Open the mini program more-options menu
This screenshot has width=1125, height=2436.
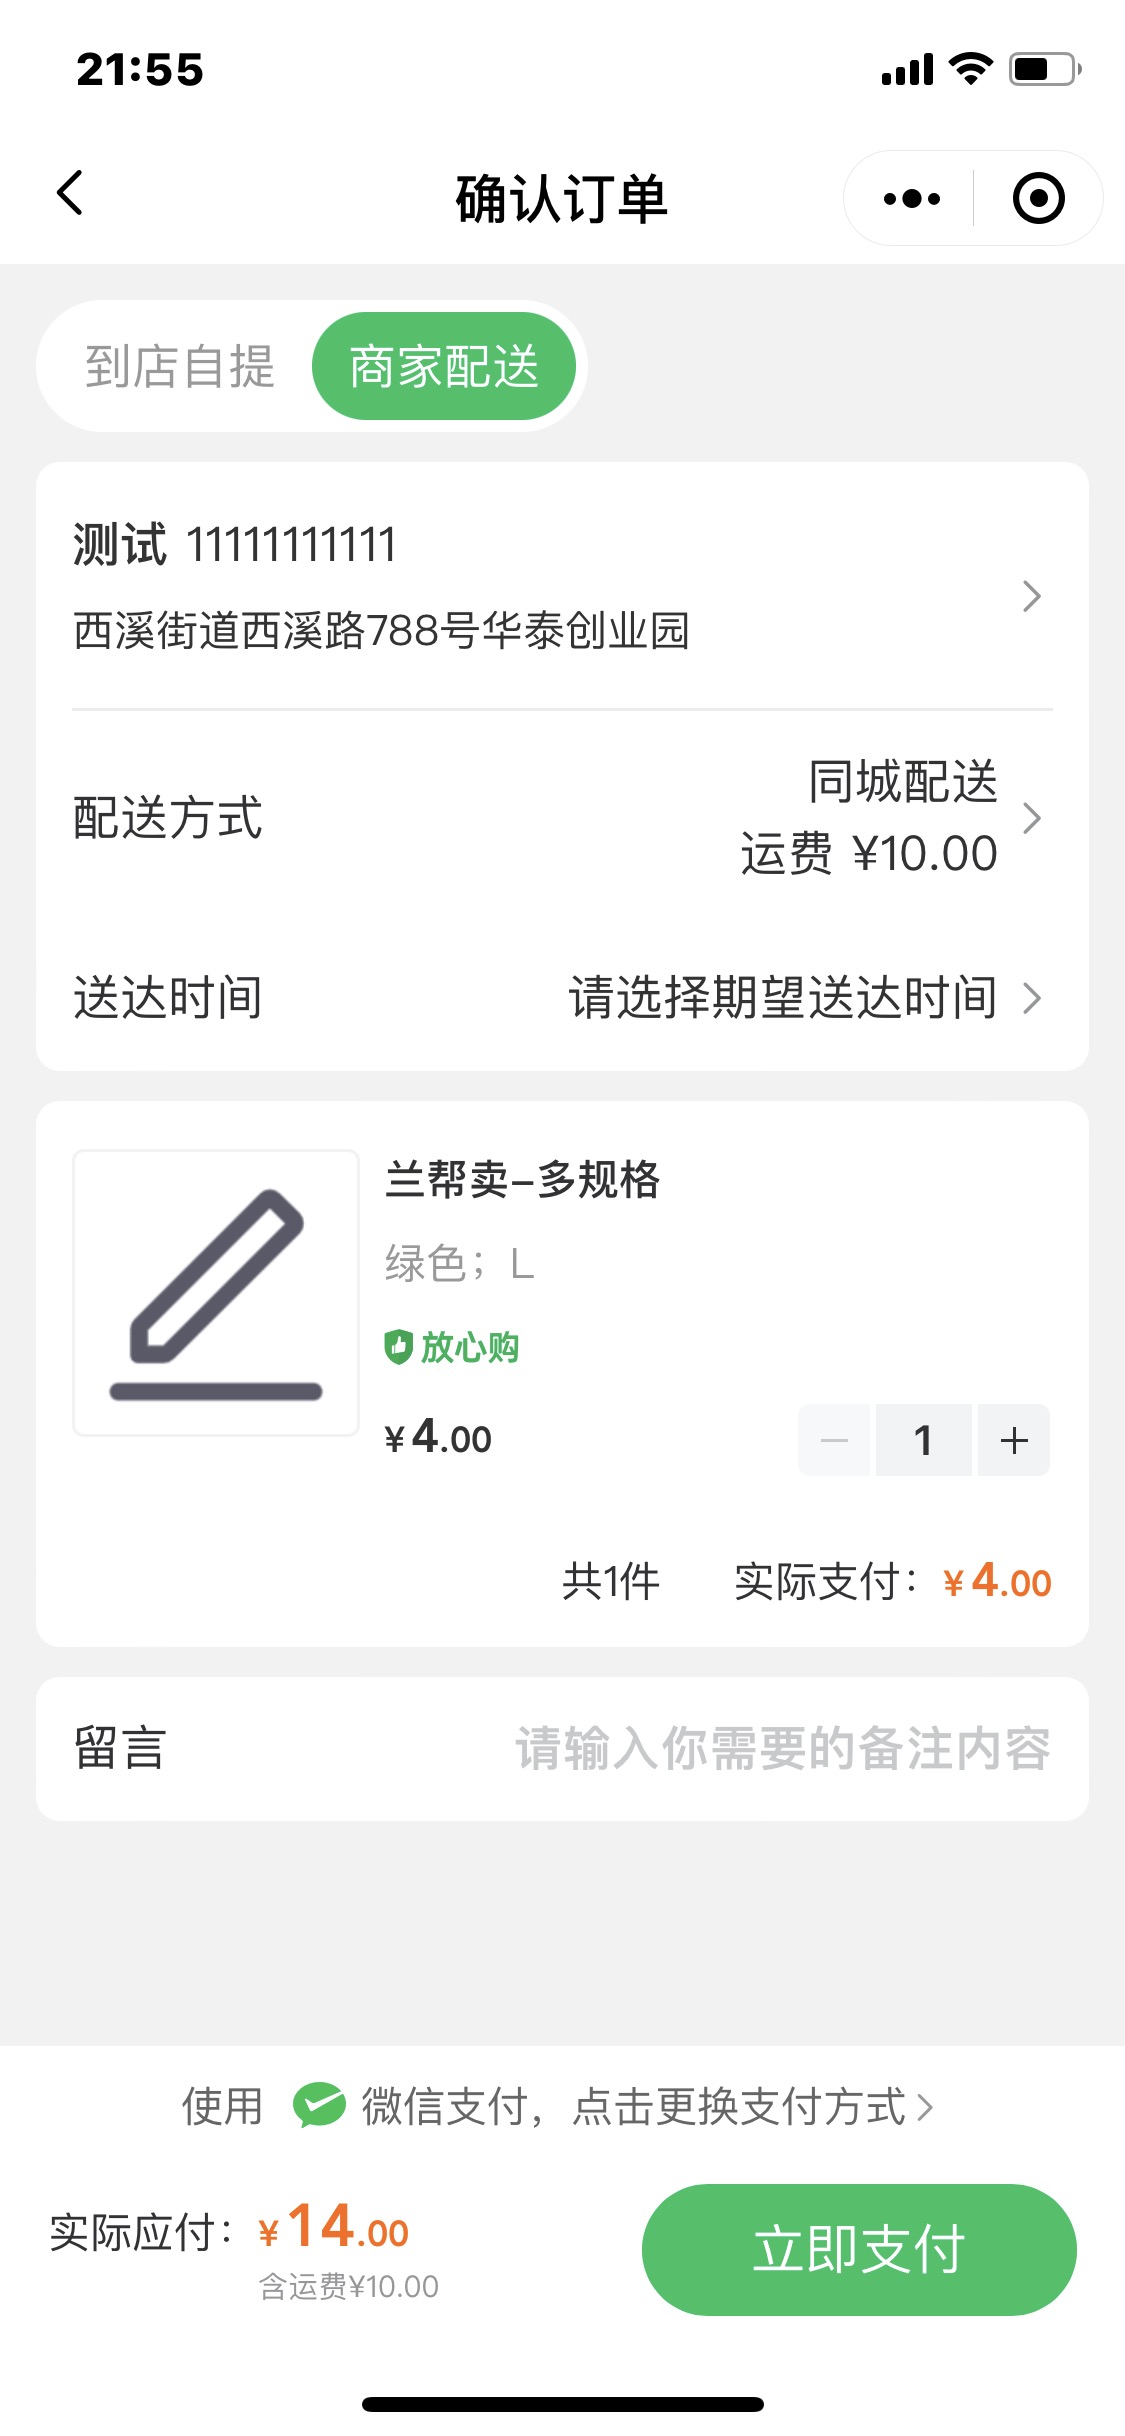(911, 199)
